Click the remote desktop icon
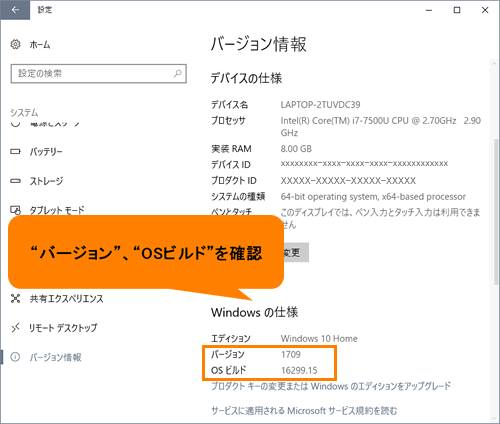The width and height of the screenshot is (500, 424). coord(15,328)
